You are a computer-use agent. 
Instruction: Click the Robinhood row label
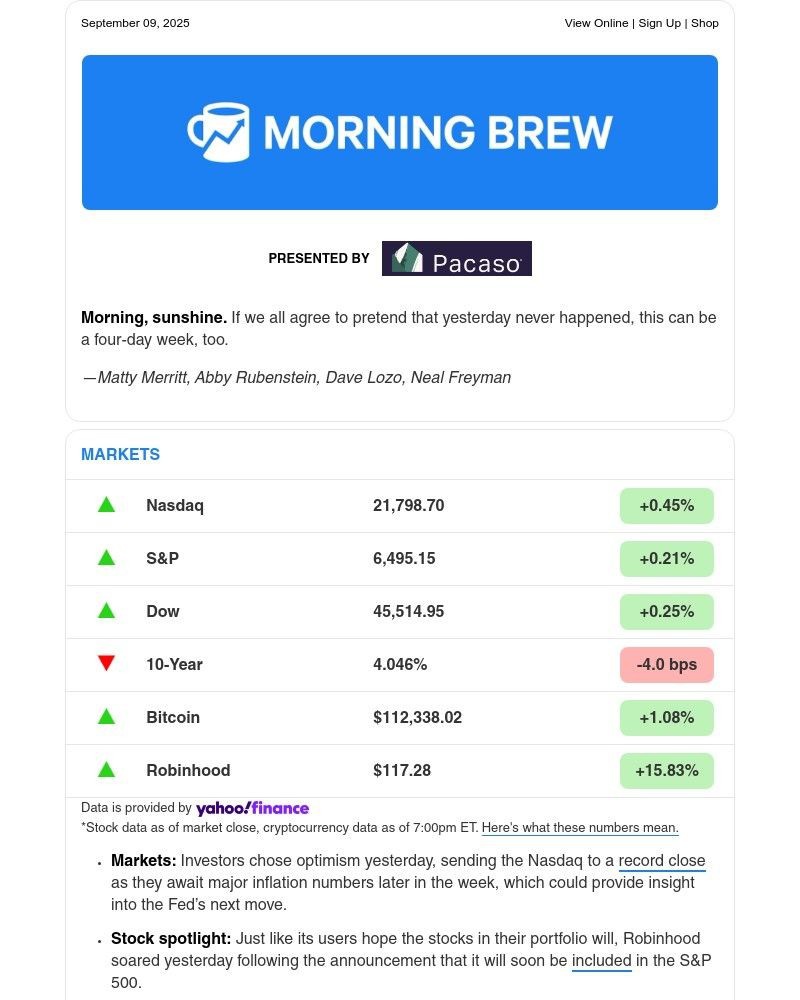coord(188,770)
